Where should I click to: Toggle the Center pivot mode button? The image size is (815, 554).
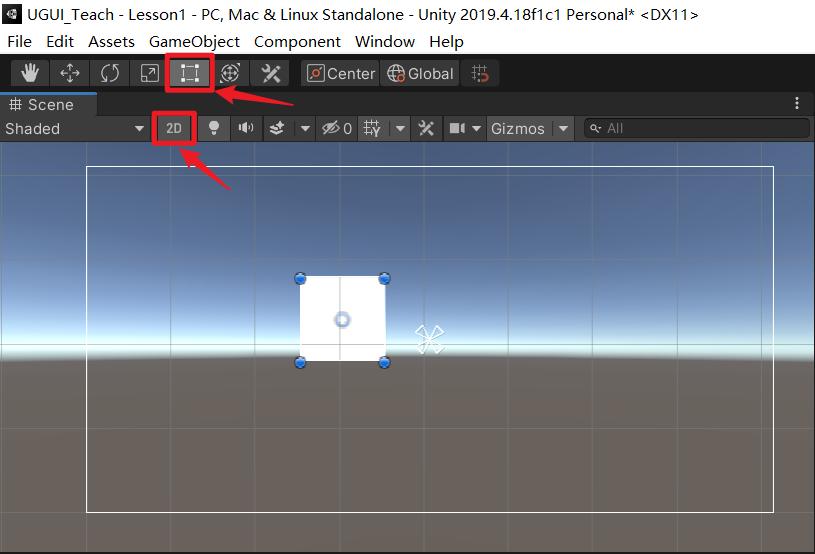click(340, 73)
